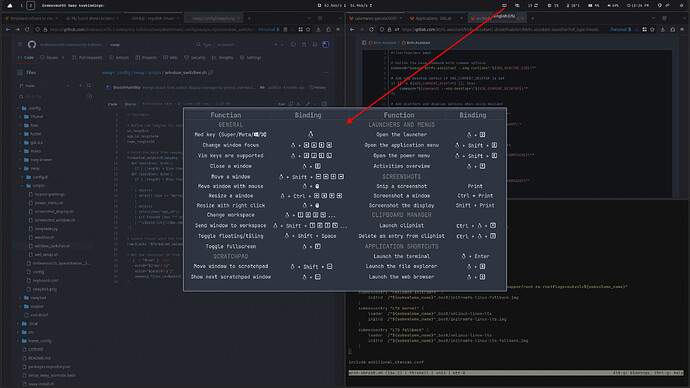Open History link for the file
This screenshot has width=690, height=388.
pyautogui.click(x=318, y=88)
